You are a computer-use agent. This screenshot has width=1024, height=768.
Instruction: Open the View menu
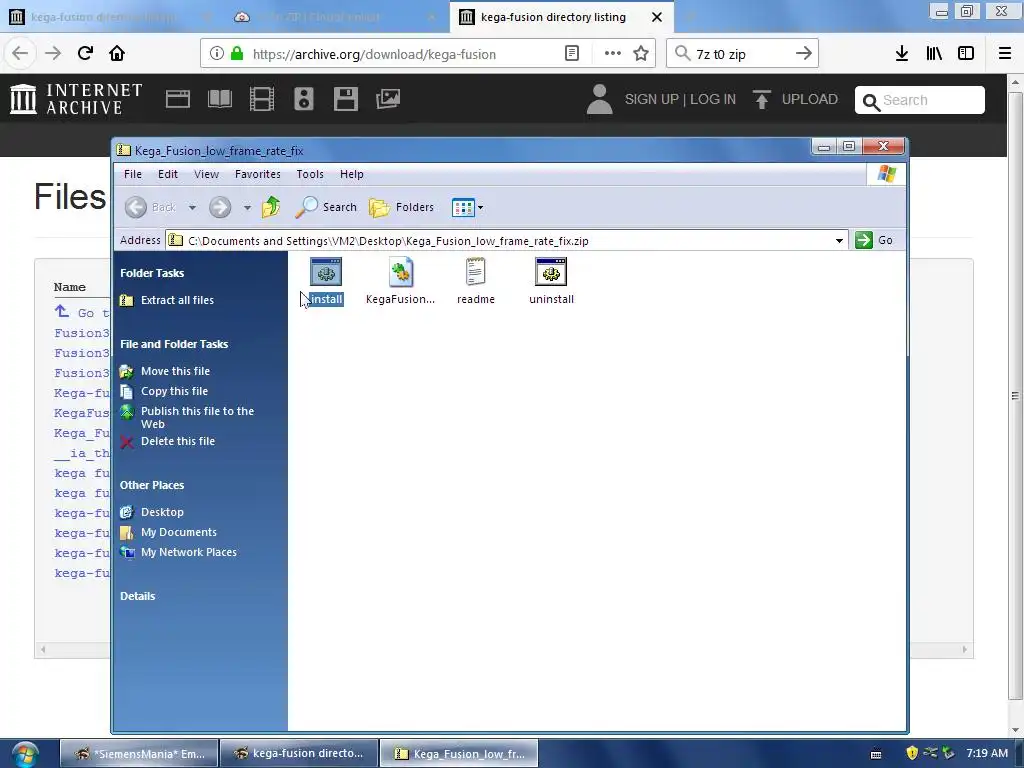[x=206, y=174]
